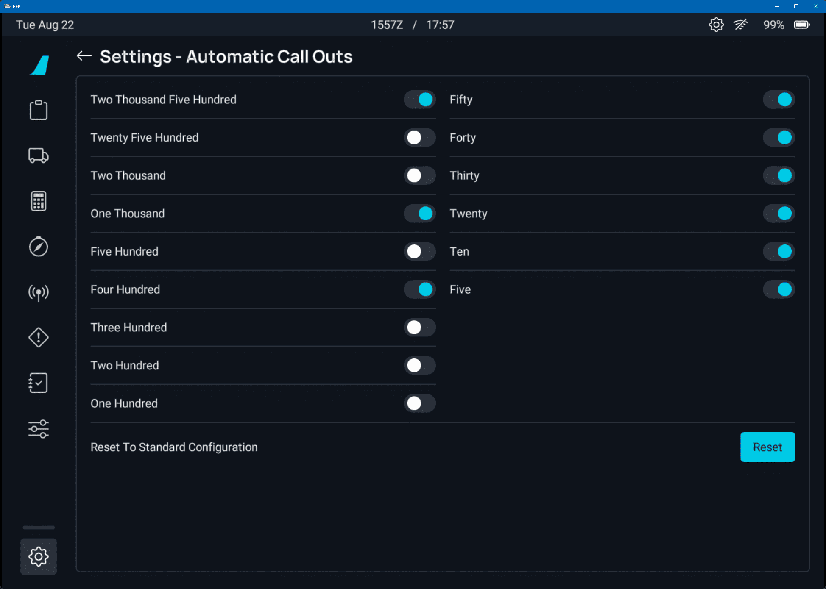The height and width of the screenshot is (589, 826).
Task: Disable the Two Thousand Five Hundred callout
Action: coord(420,100)
